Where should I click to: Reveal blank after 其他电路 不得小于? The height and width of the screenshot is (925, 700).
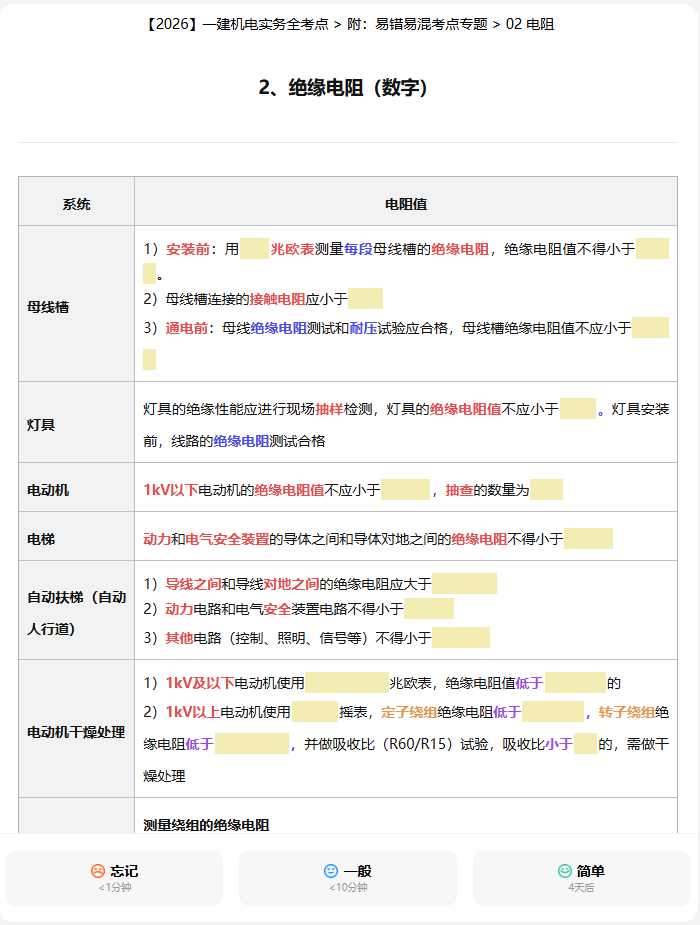point(461,638)
